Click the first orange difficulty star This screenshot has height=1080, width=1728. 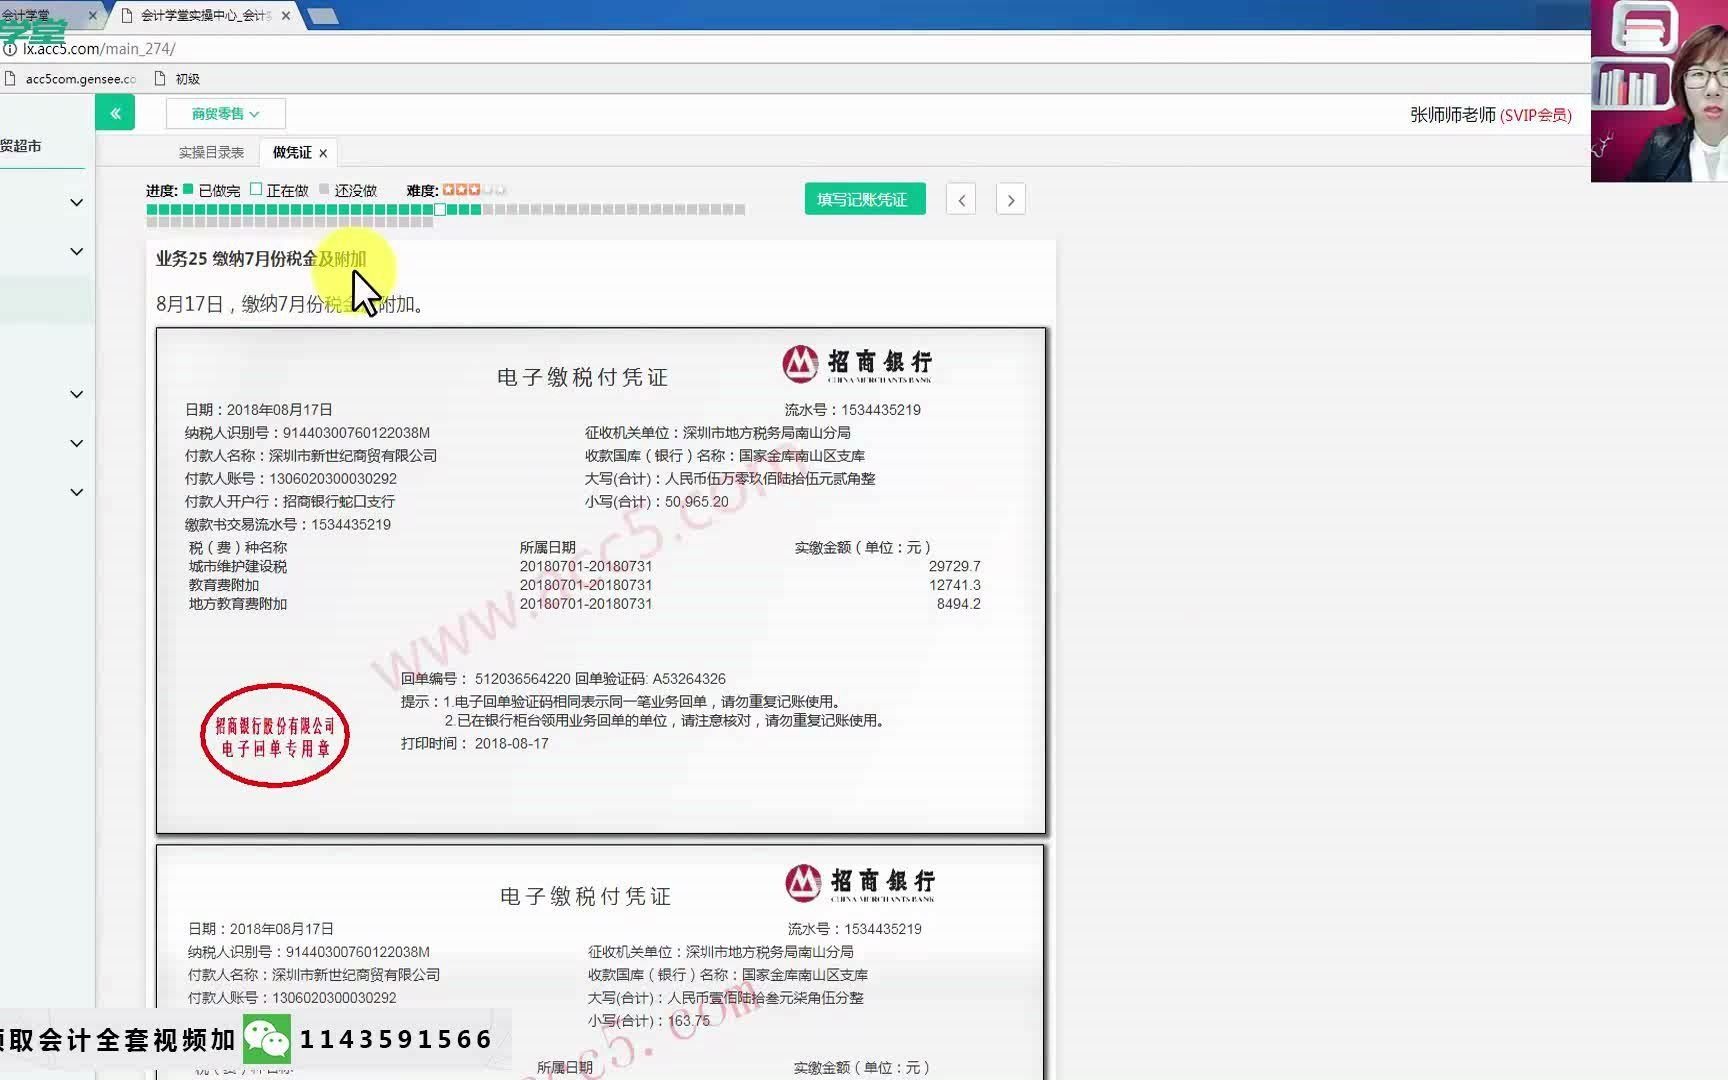pyautogui.click(x=449, y=189)
